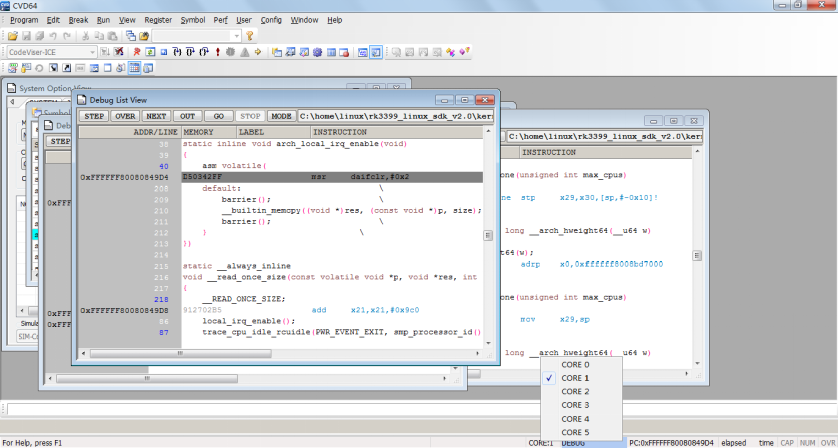Click the yellow help question mark icon
838x448 pixels.
[x=250, y=35]
